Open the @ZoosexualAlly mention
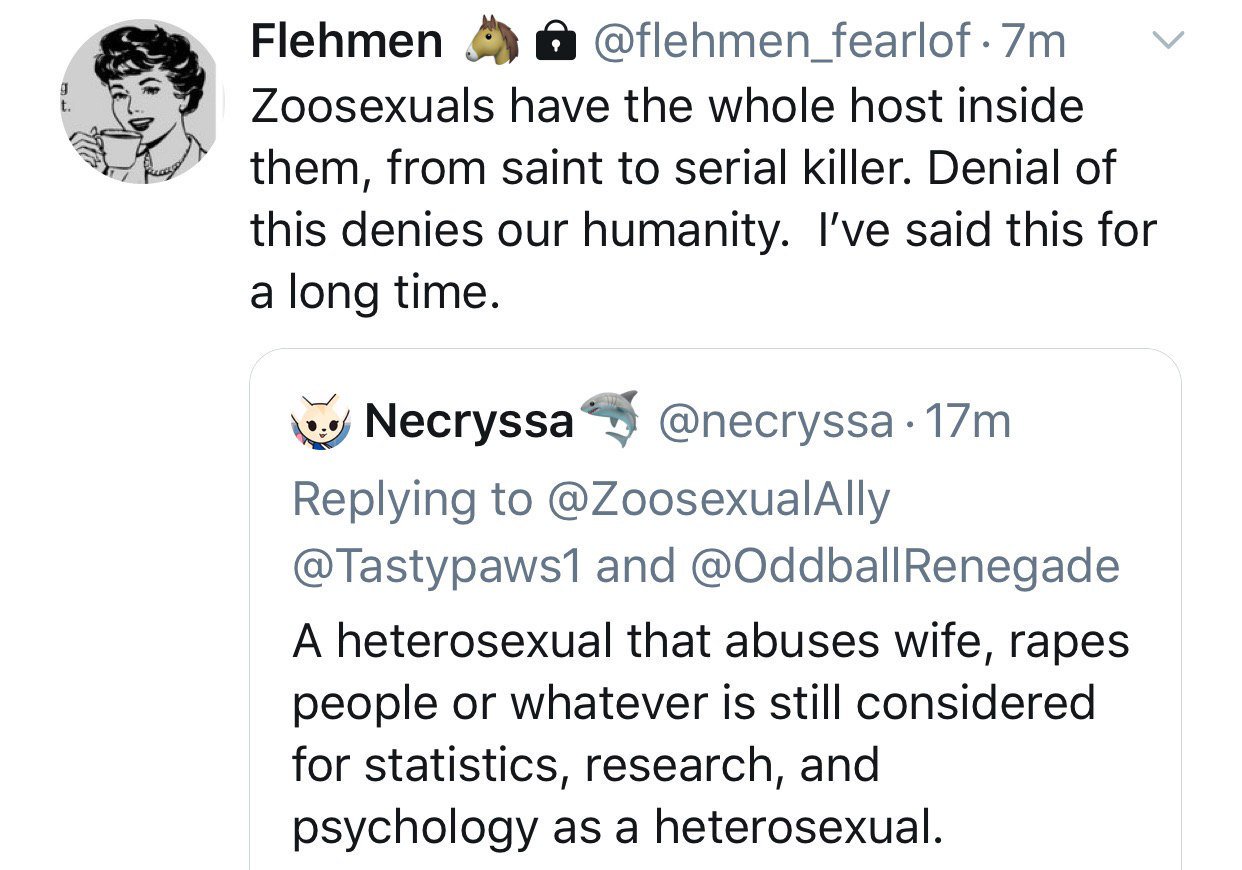Screen dimensions: 1242x870 720,499
